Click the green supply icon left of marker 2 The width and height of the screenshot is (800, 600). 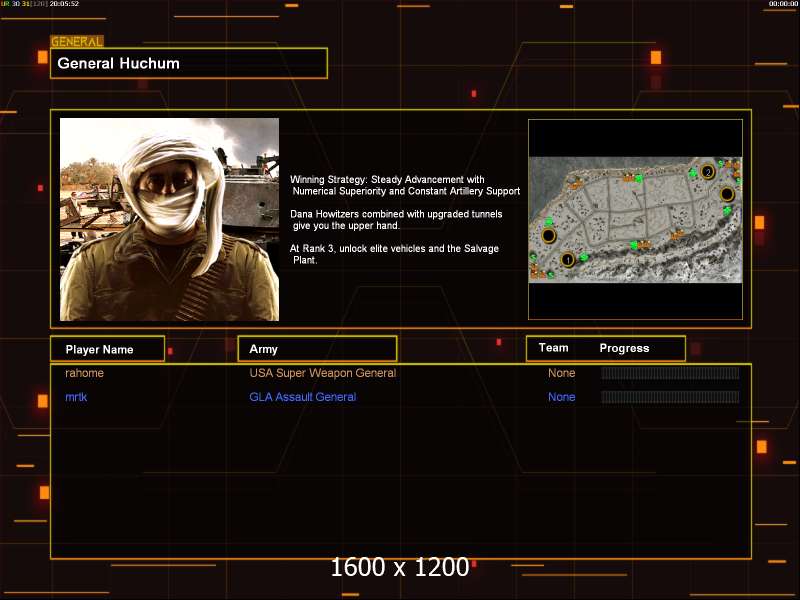coord(692,174)
